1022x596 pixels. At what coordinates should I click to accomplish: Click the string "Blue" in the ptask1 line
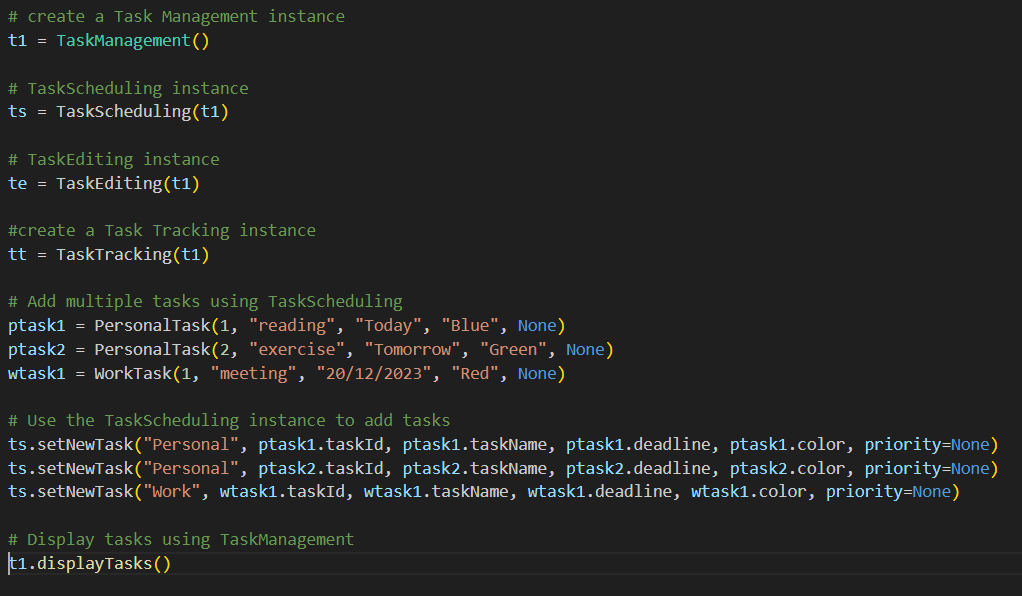pos(470,325)
